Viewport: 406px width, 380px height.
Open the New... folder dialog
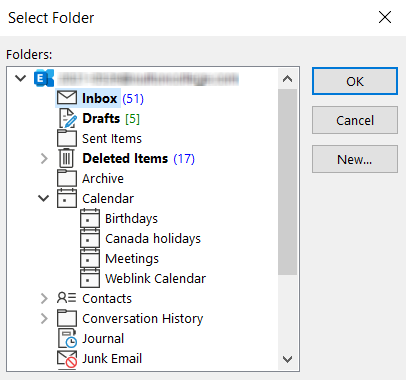pos(355,159)
